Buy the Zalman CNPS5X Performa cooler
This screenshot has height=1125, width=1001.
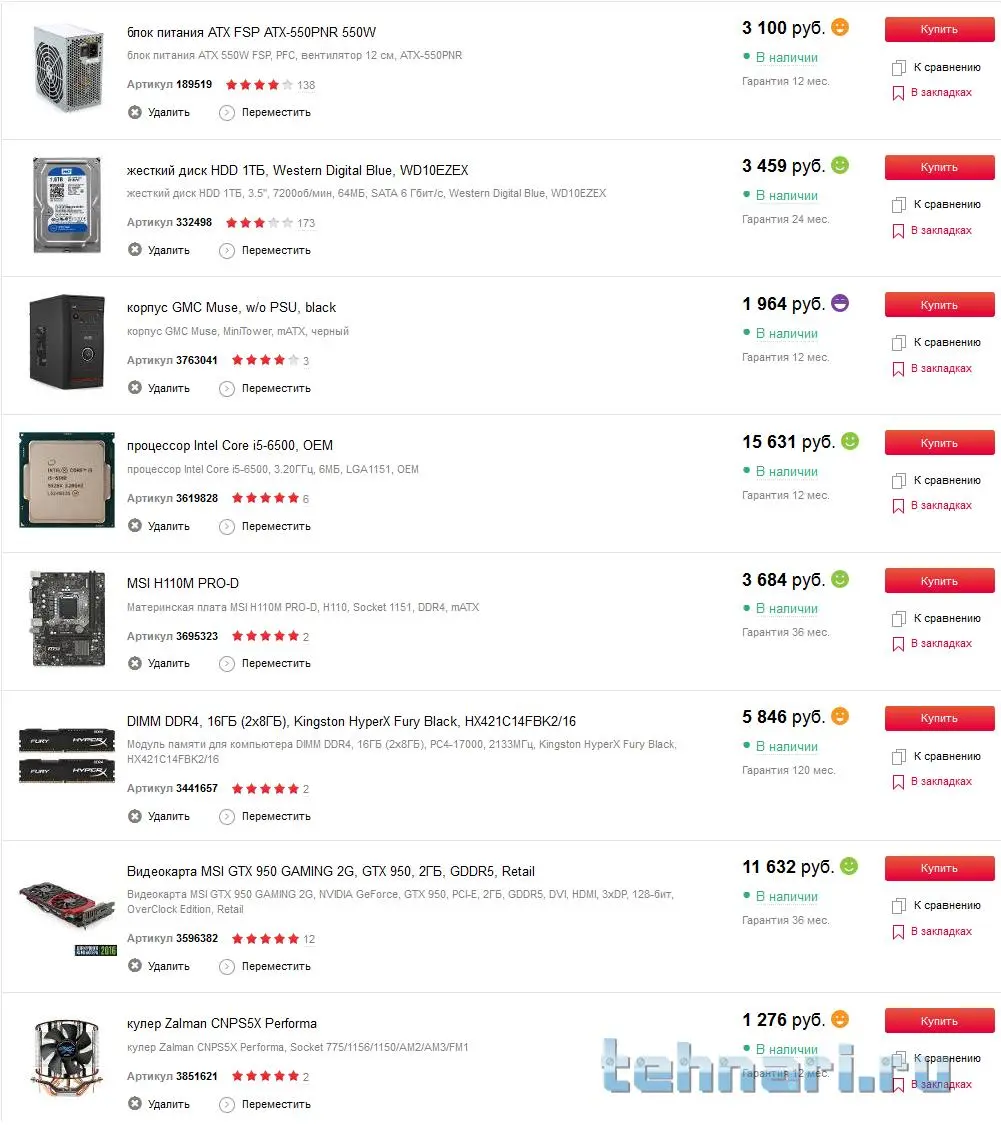[x=939, y=1021]
